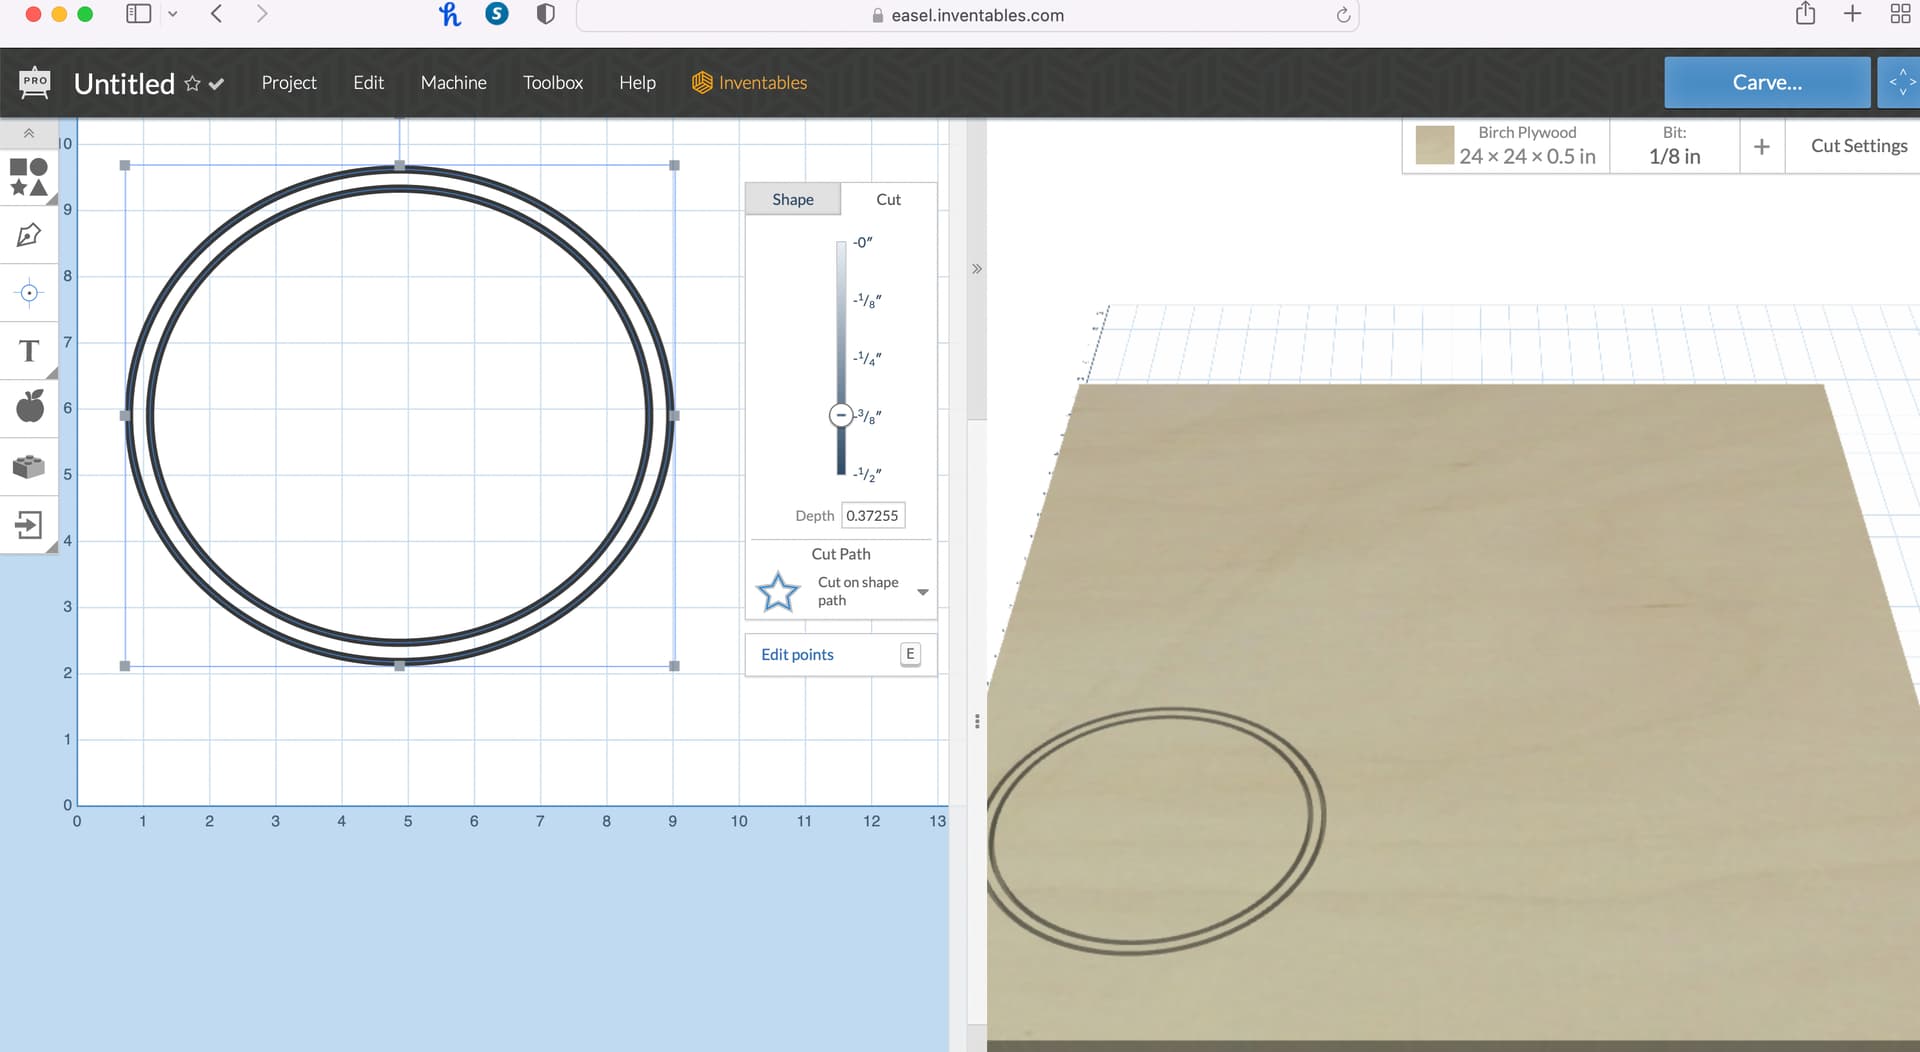Click the cut depth slider handle
The height and width of the screenshot is (1052, 1920).
tap(841, 415)
